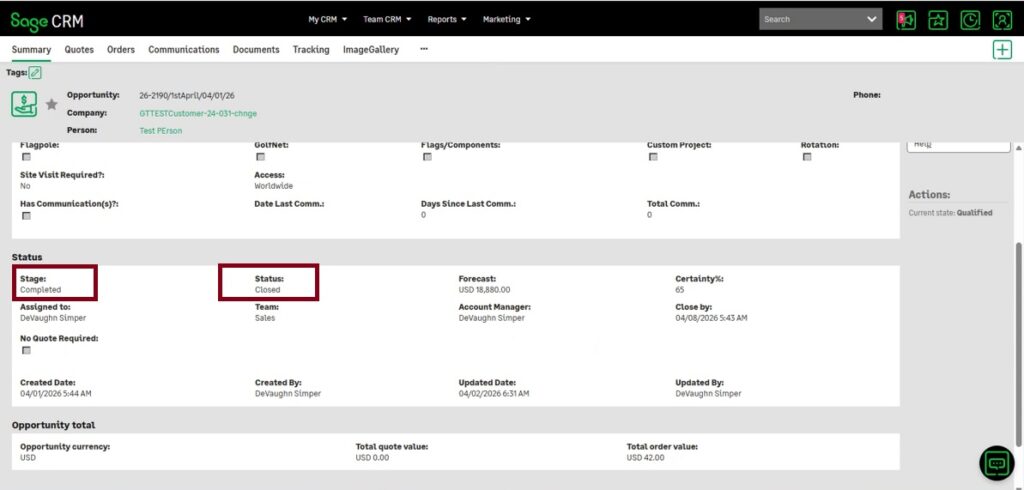The image size is (1024, 490).
Task: Click the notifications icon with red badge
Action: coord(906,19)
